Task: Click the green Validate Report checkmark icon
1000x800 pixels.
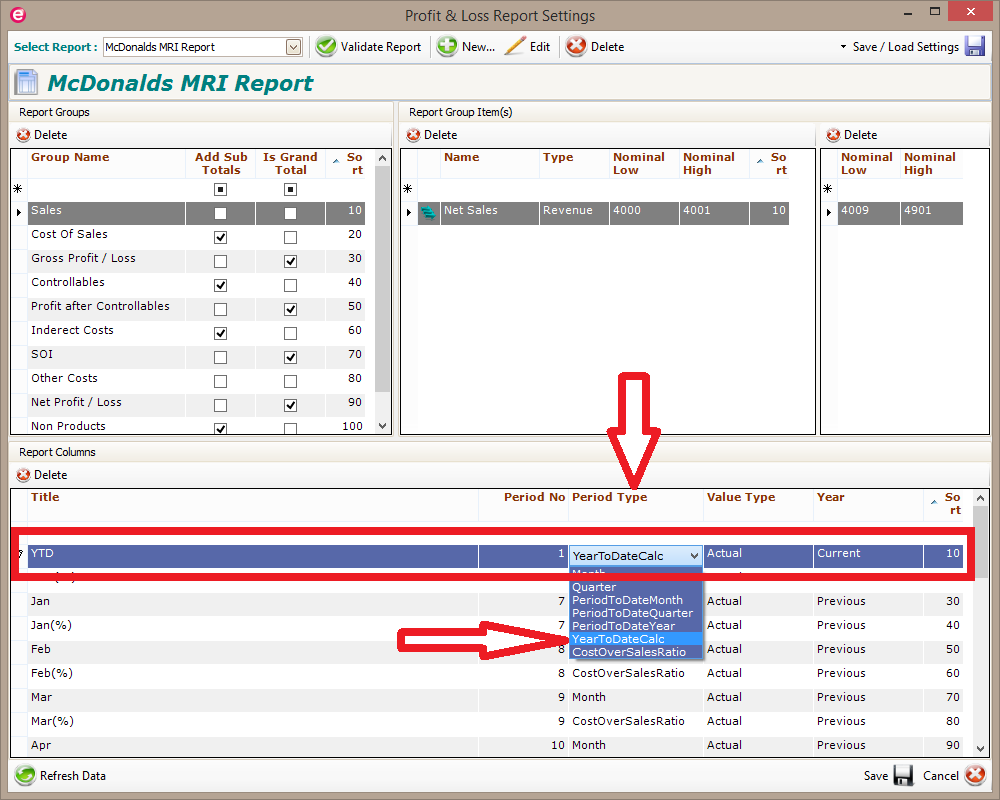Action: point(326,47)
